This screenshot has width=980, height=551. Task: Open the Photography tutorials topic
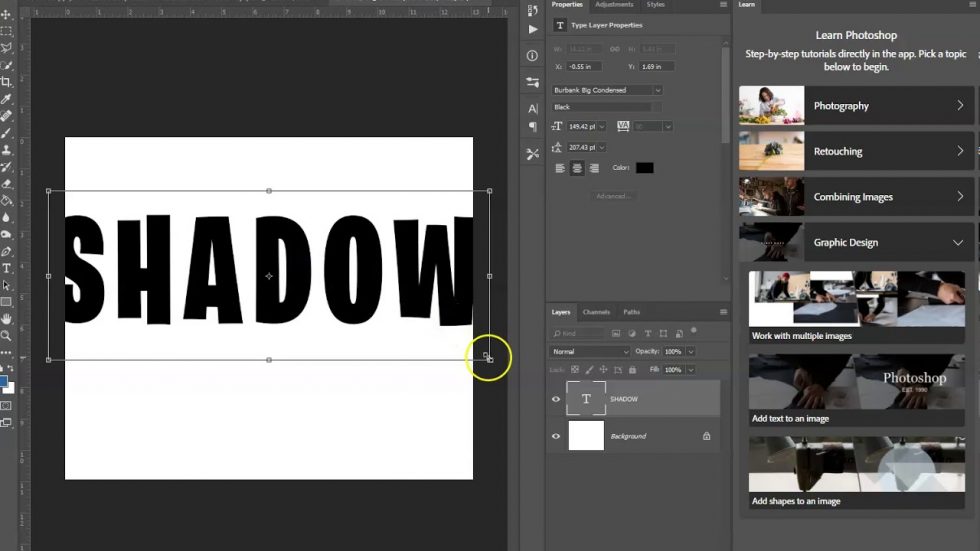[x=856, y=106]
